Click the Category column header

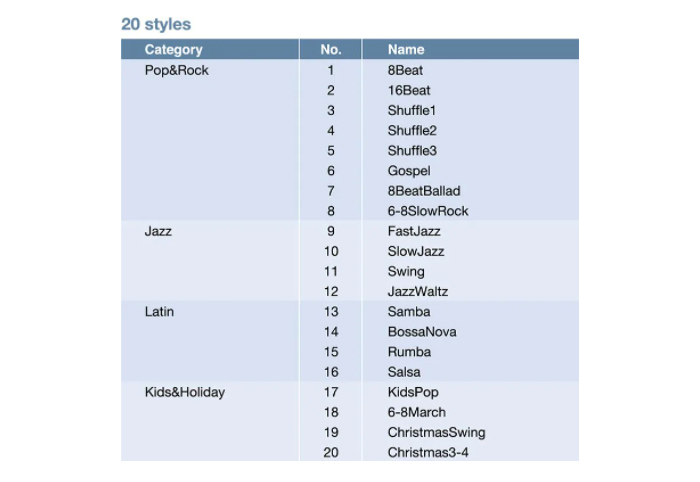coord(173,50)
